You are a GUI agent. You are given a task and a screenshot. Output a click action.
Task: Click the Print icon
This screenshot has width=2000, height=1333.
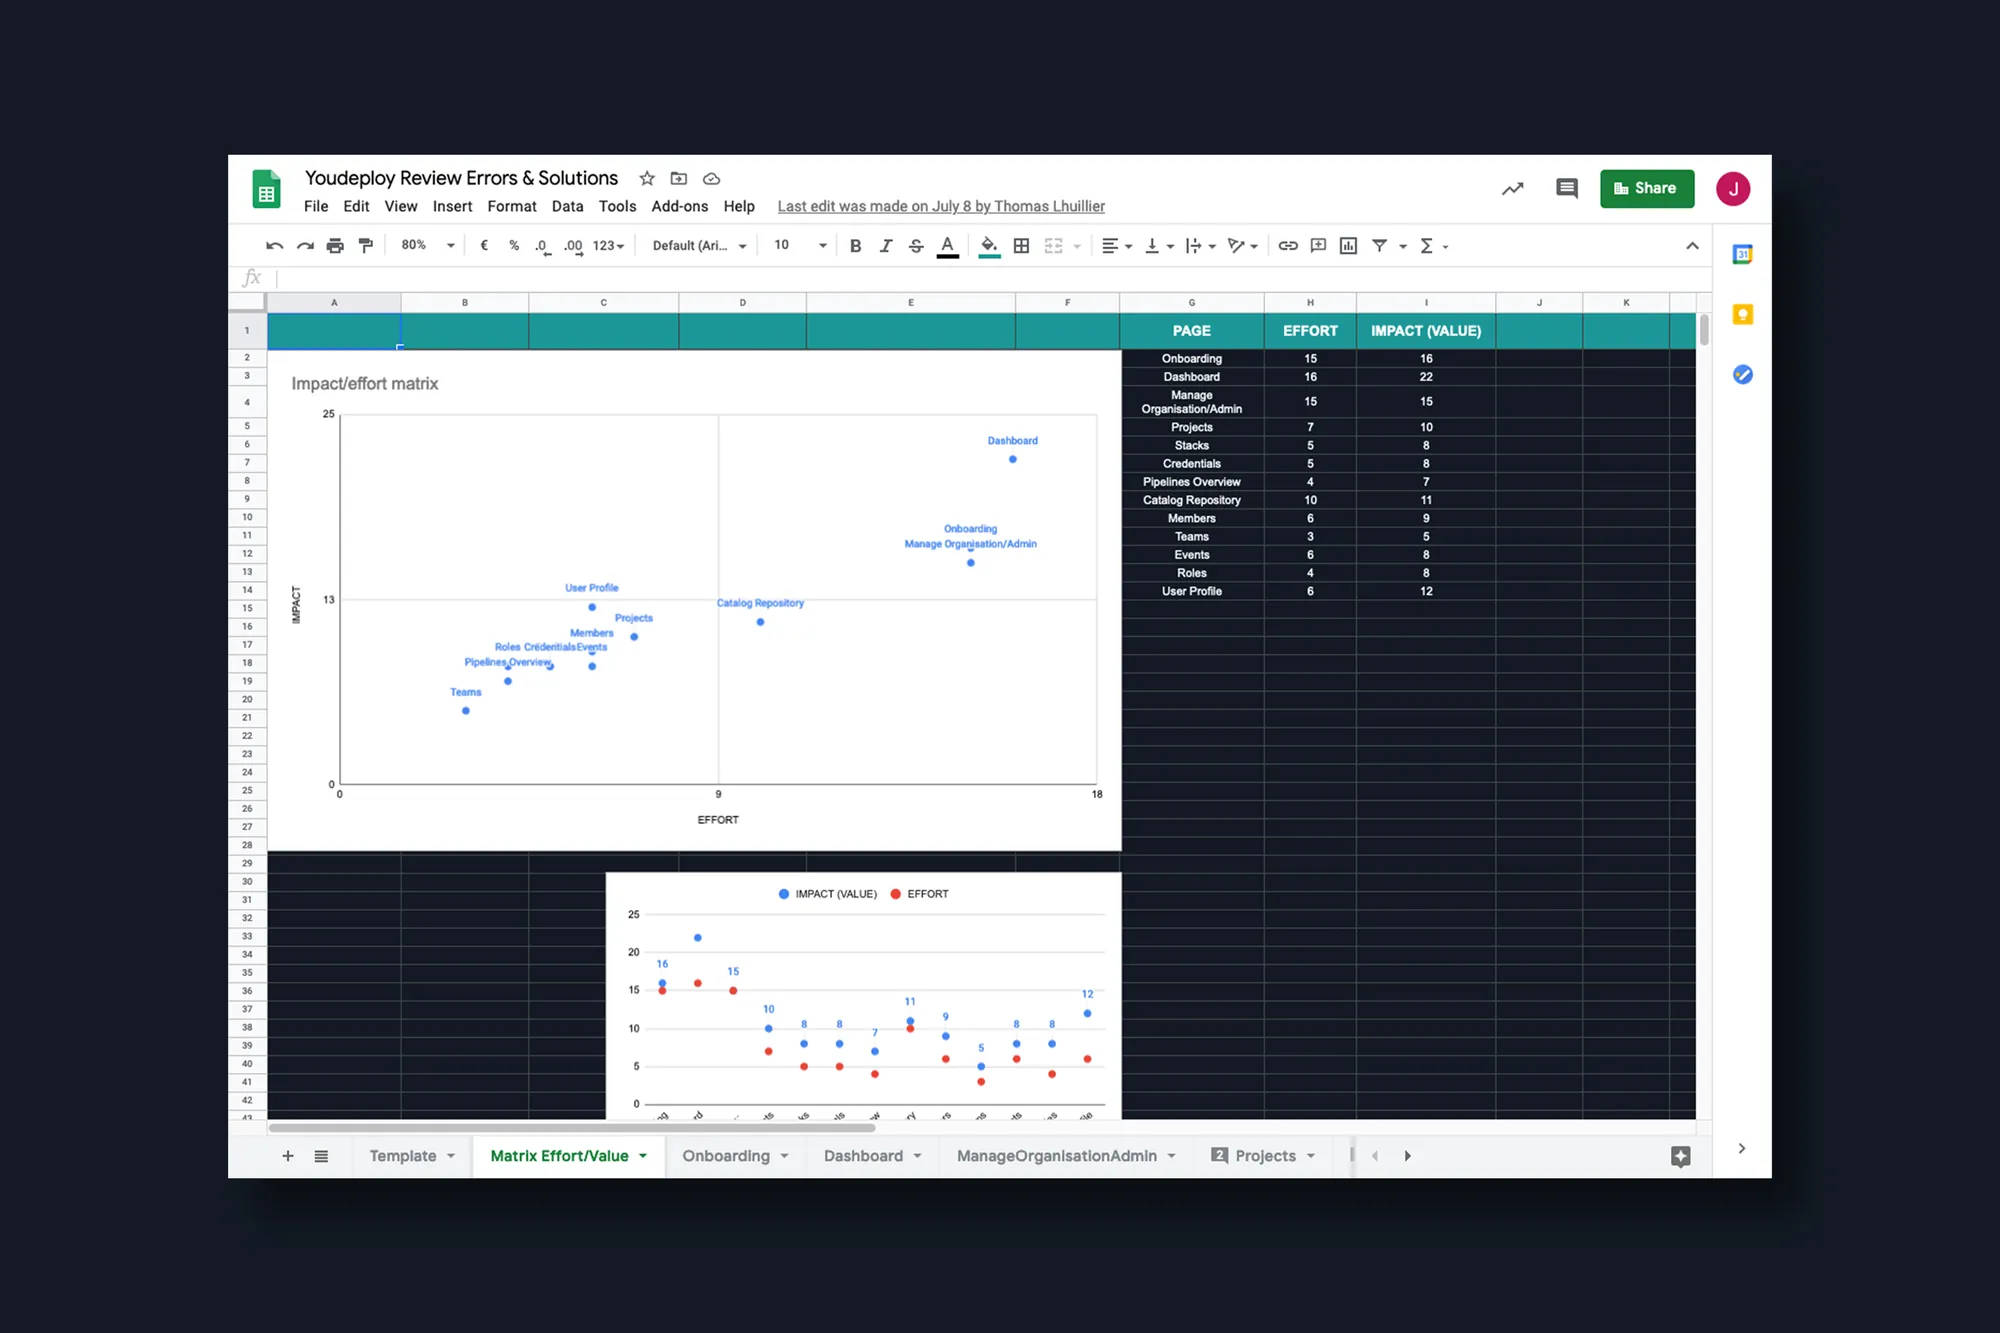(335, 246)
